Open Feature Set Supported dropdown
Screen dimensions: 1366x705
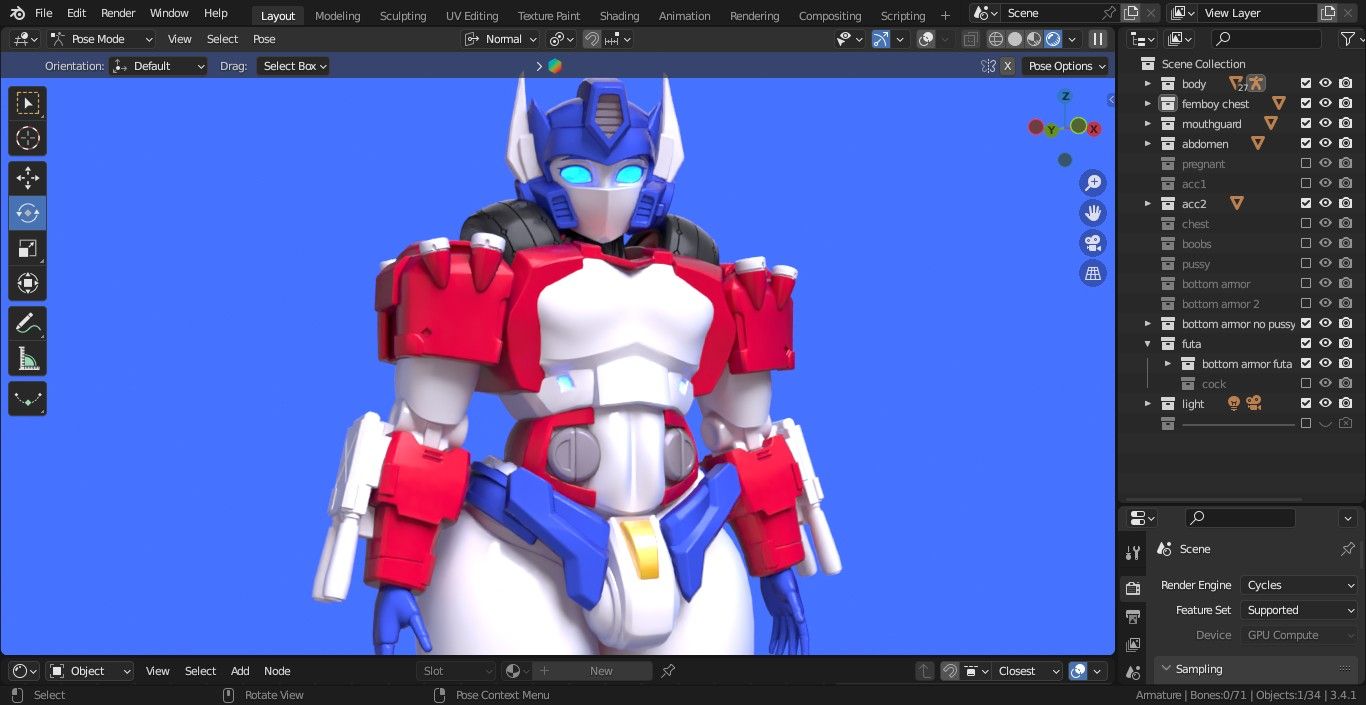[x=1299, y=610]
